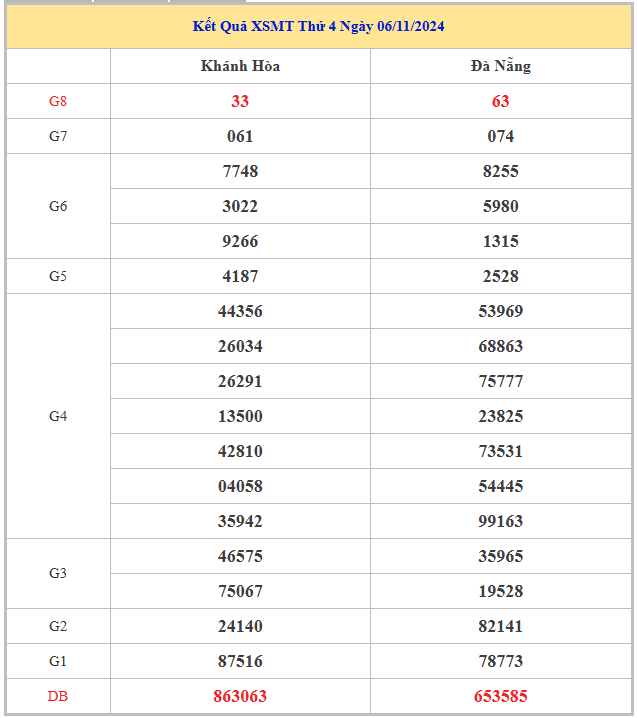Select the G3 result 46575

tap(240, 556)
